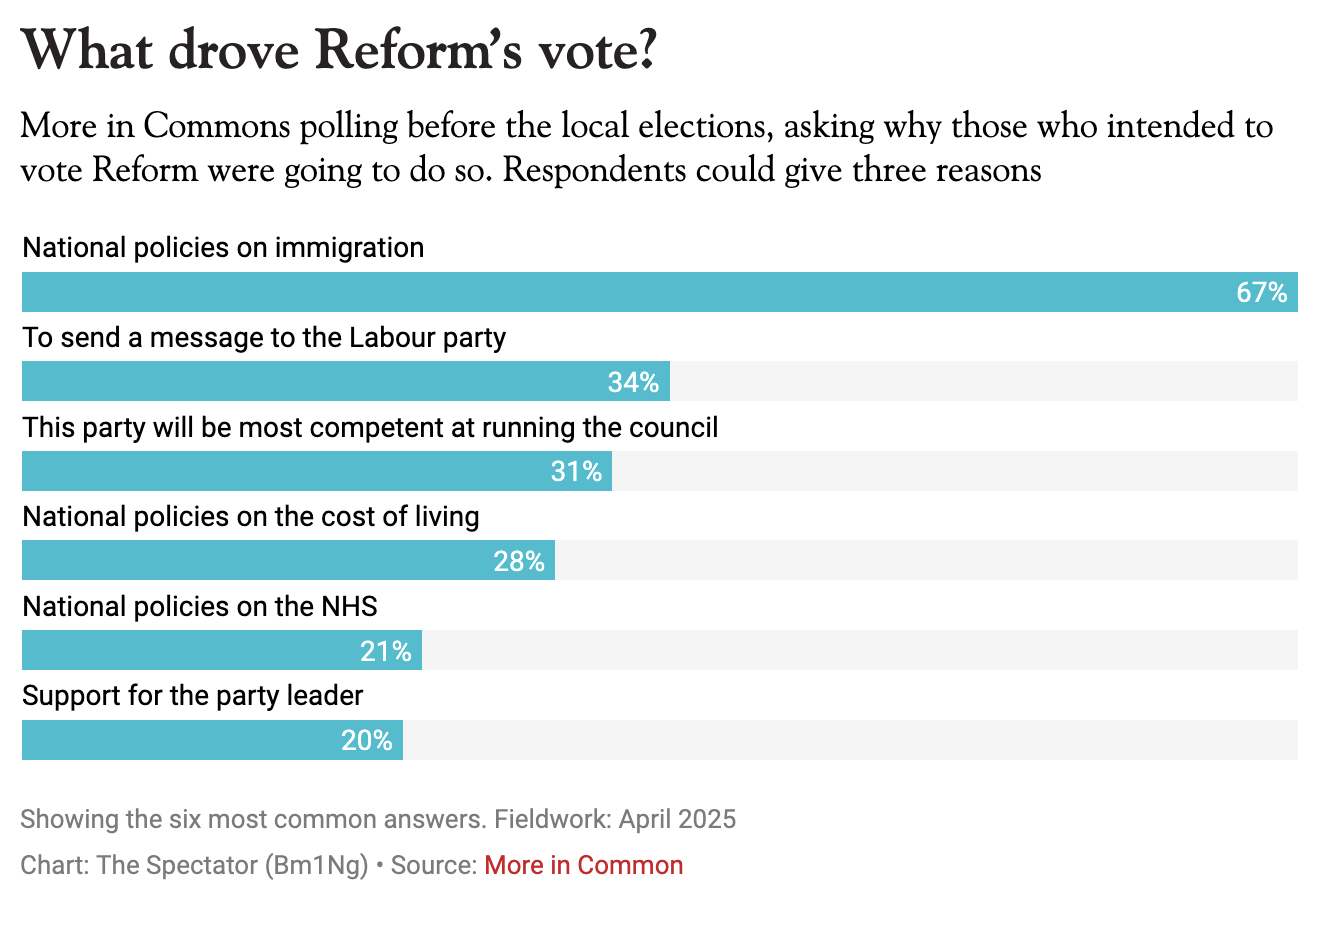Select the "National policies on immigration" label
This screenshot has height=930, width=1344.
click(223, 248)
